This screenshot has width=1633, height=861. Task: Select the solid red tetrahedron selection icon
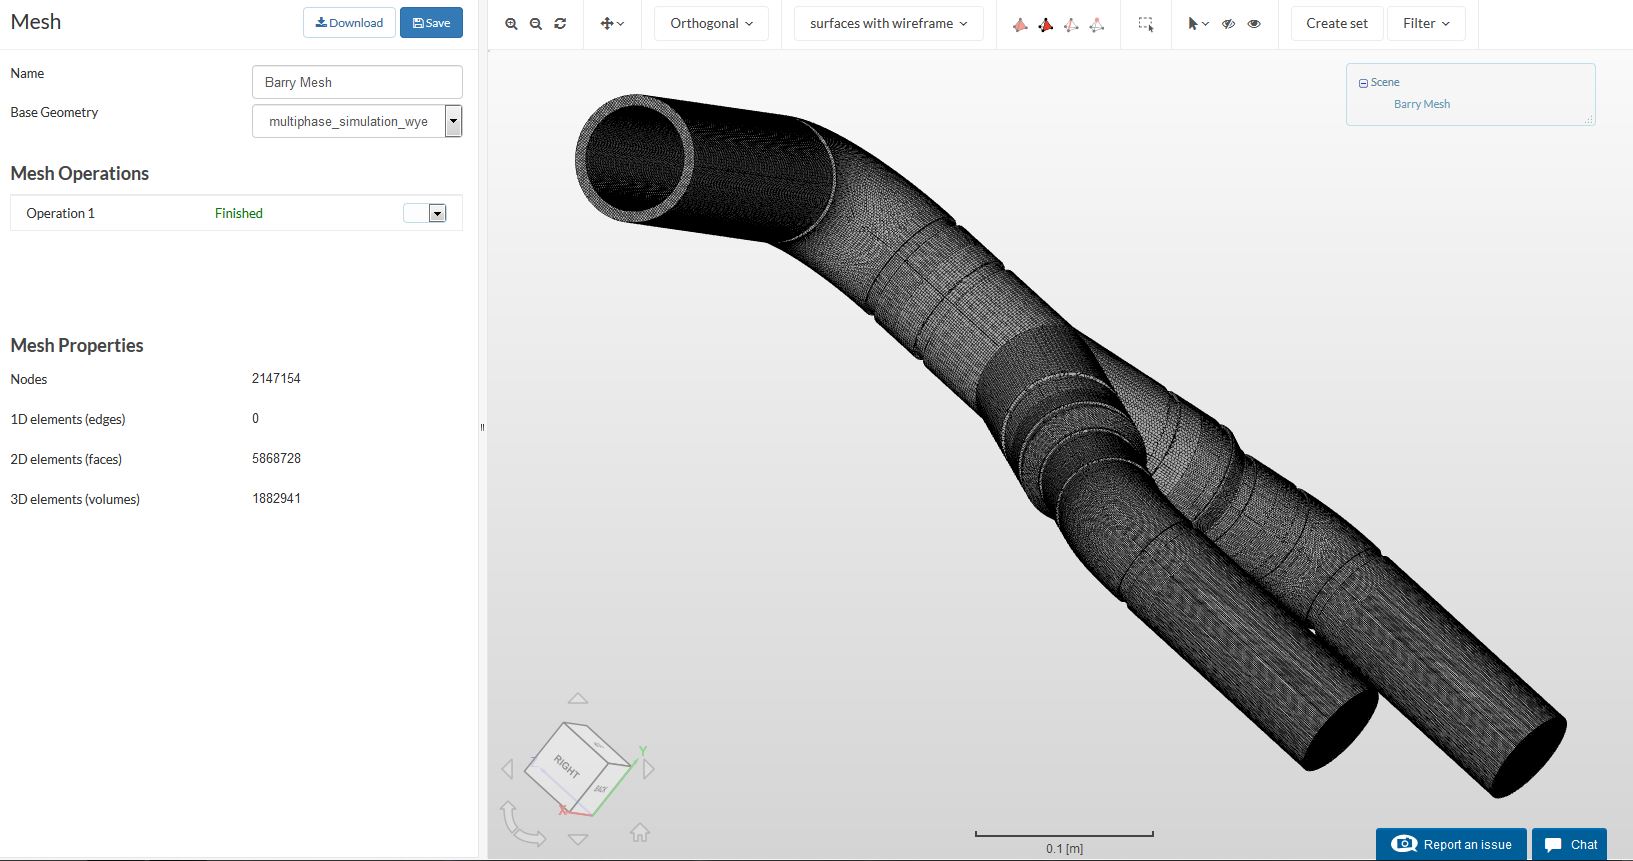tap(1045, 24)
